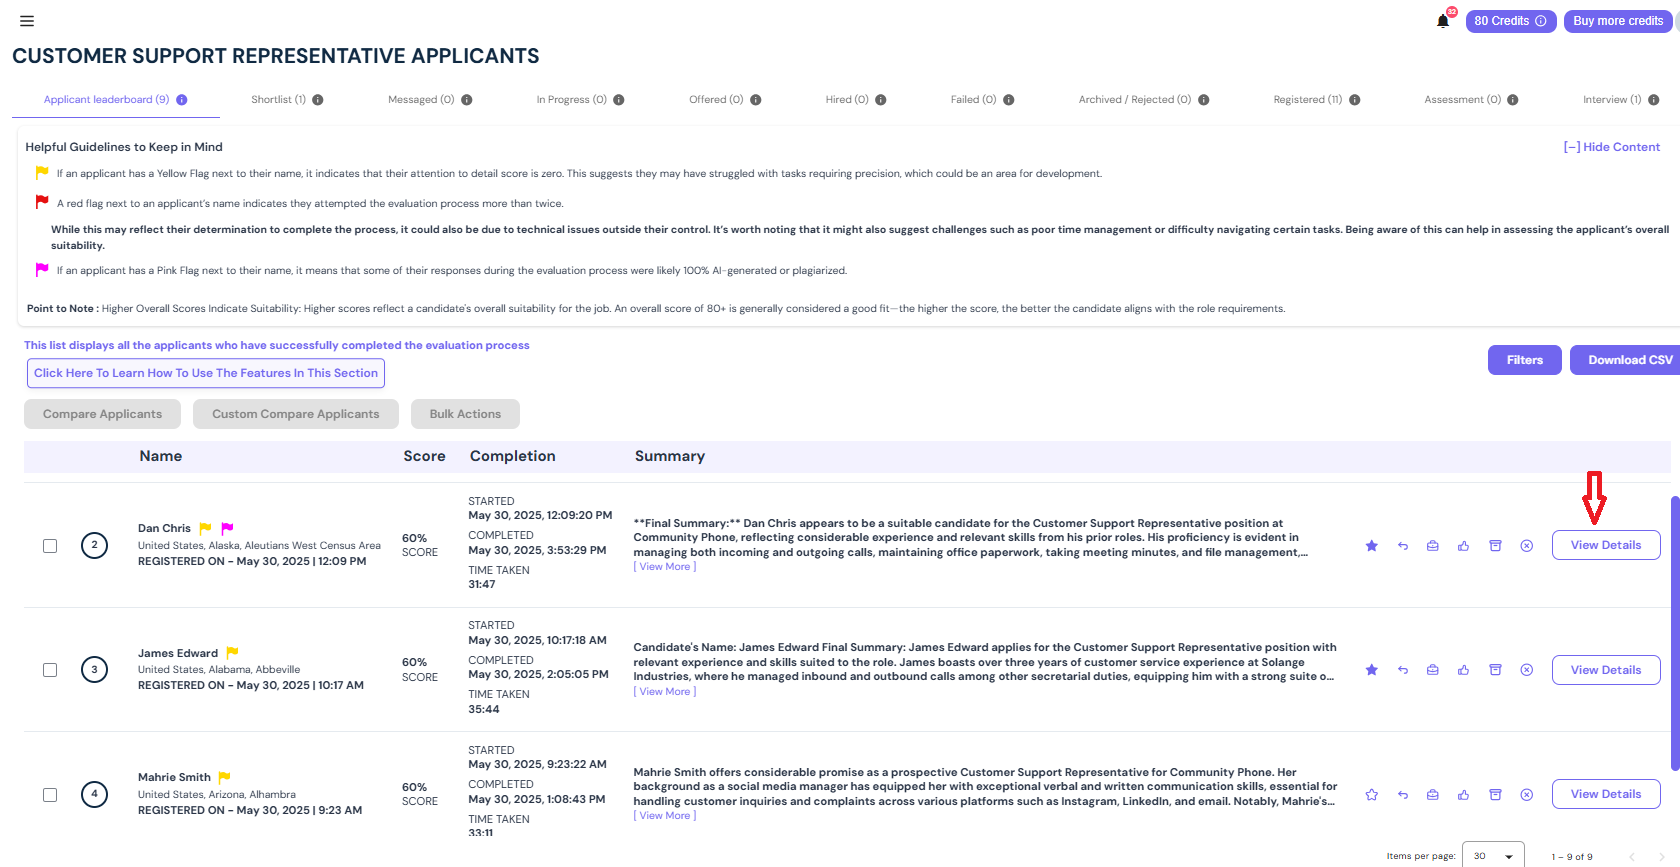Click the thumbs-up icon for Mahrie Smith
The height and width of the screenshot is (867, 1680).
point(1464,795)
